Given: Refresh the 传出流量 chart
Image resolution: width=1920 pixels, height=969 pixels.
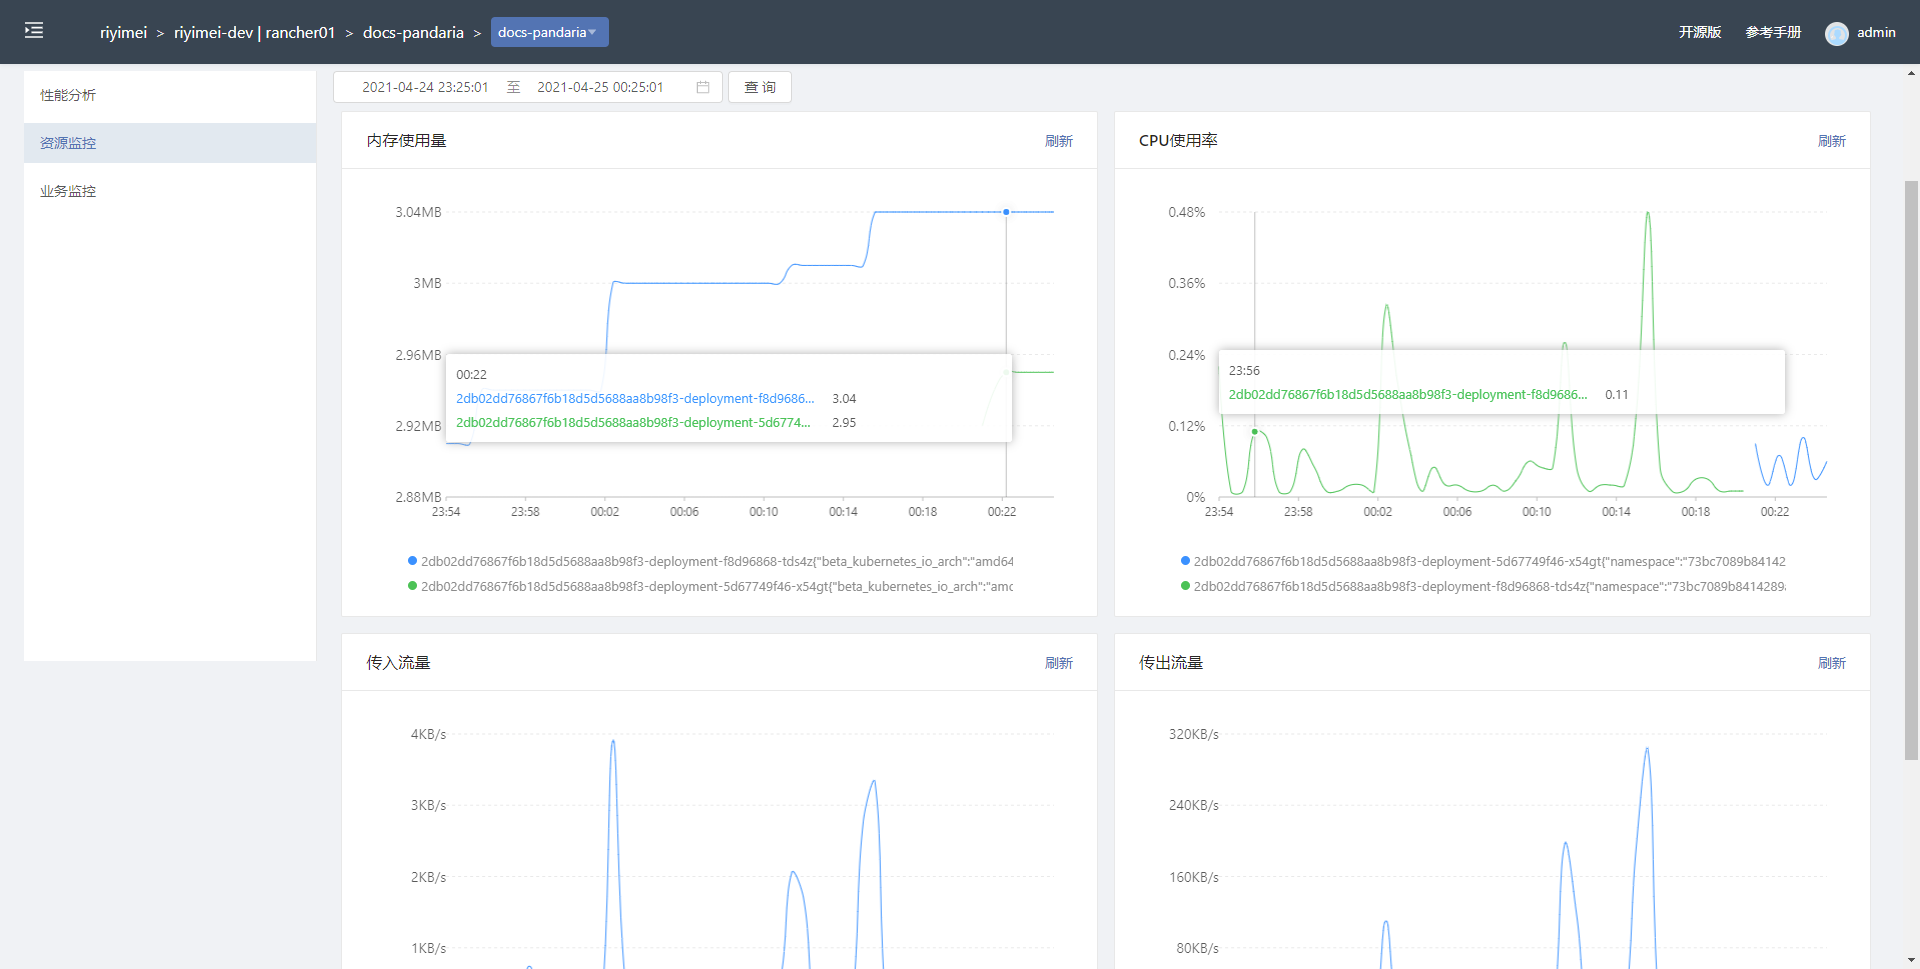Looking at the screenshot, I should (x=1831, y=663).
